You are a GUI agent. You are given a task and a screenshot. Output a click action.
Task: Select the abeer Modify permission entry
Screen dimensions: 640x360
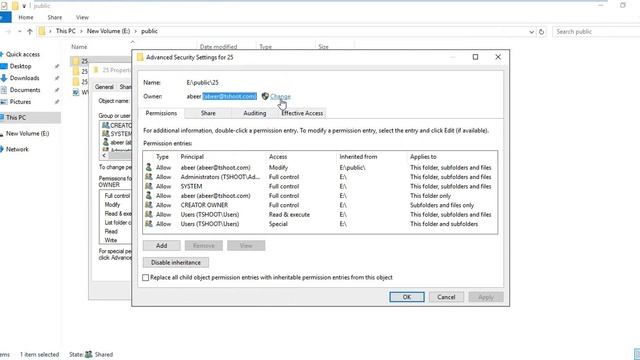coord(320,167)
